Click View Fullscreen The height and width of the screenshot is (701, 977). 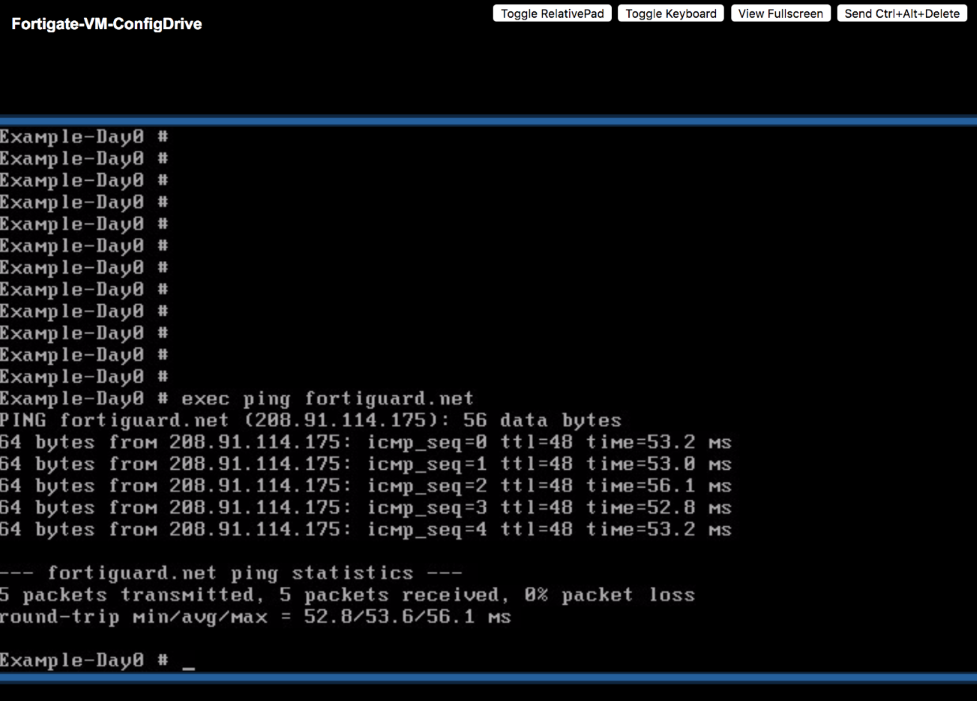780,13
